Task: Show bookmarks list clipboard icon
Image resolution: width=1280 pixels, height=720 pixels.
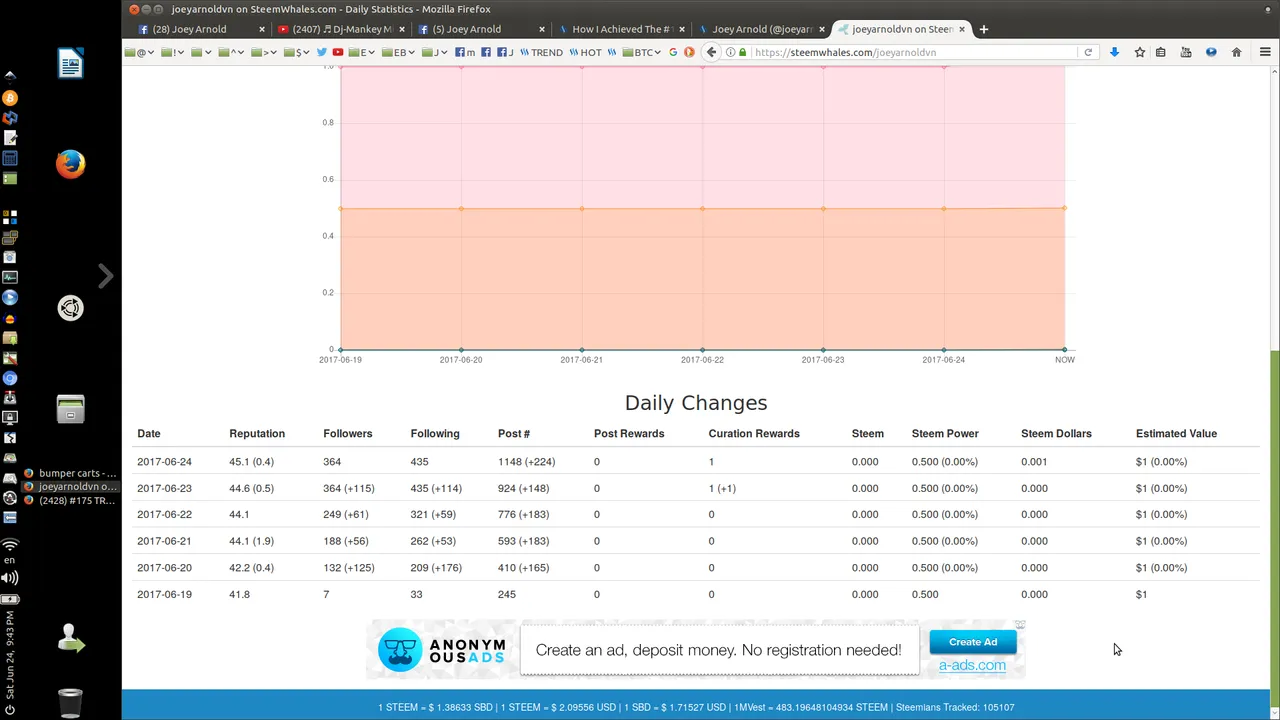Action: click(x=1161, y=52)
